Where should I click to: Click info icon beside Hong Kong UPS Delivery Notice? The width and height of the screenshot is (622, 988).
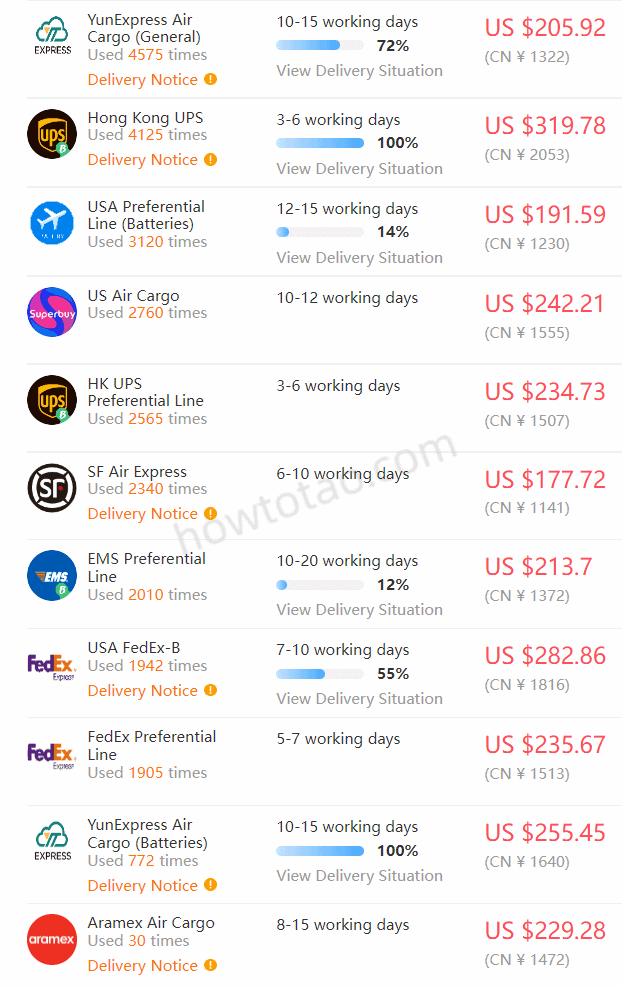[211, 159]
